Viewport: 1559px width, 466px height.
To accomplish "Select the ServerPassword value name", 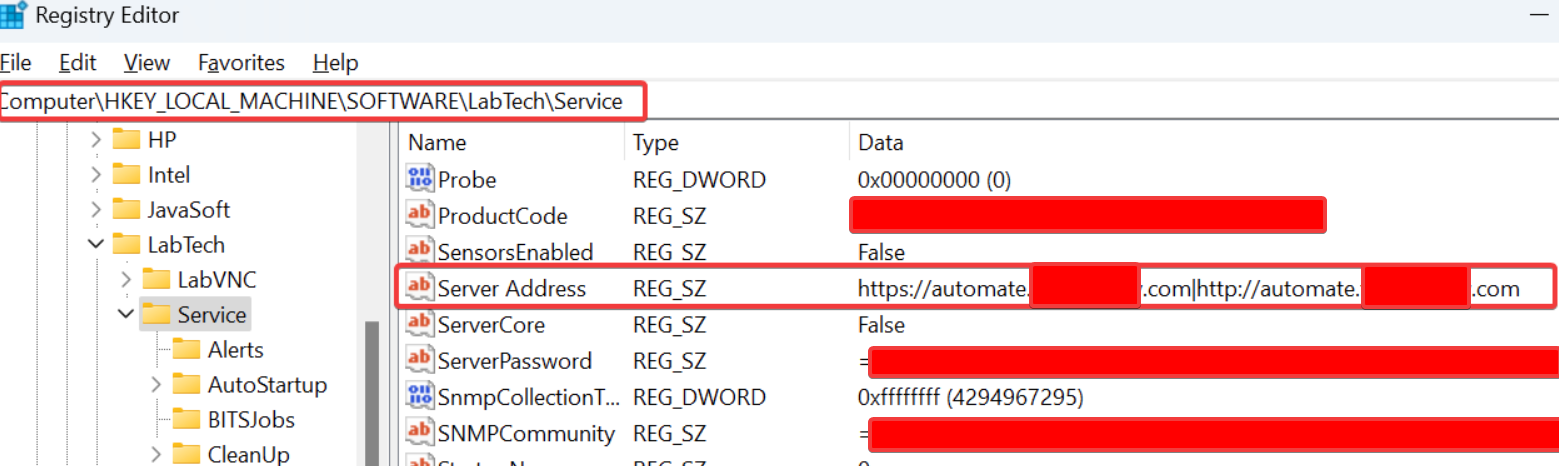I will point(515,361).
